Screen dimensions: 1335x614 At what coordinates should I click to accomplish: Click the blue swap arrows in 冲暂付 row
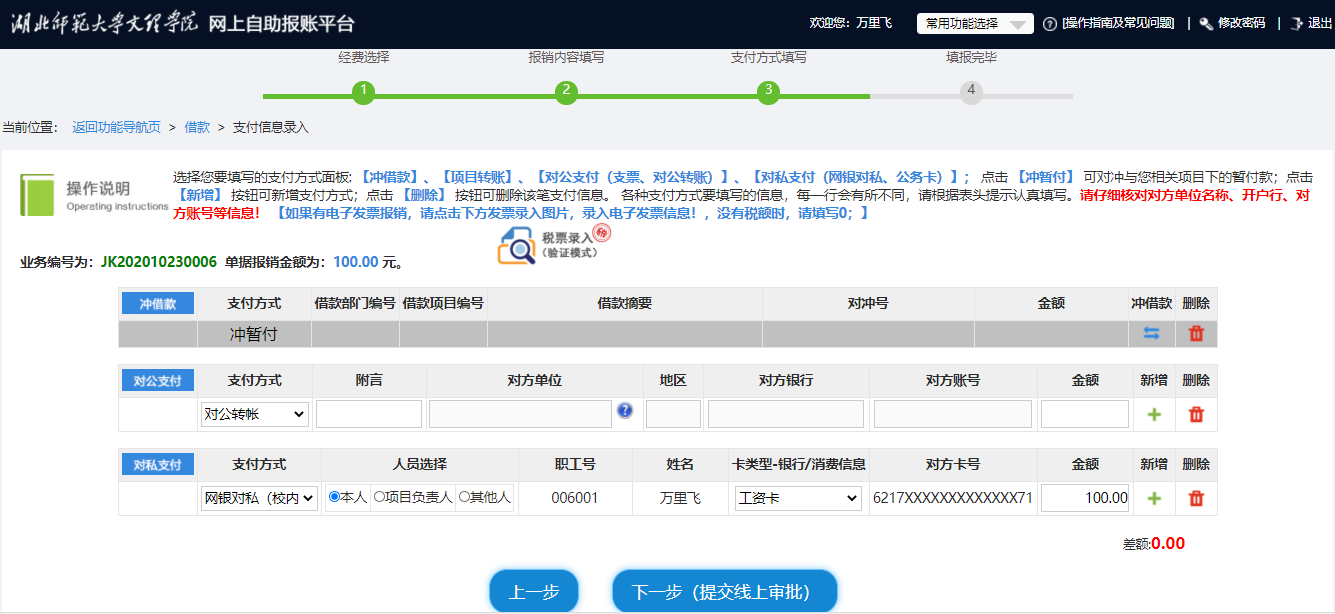[1151, 334]
